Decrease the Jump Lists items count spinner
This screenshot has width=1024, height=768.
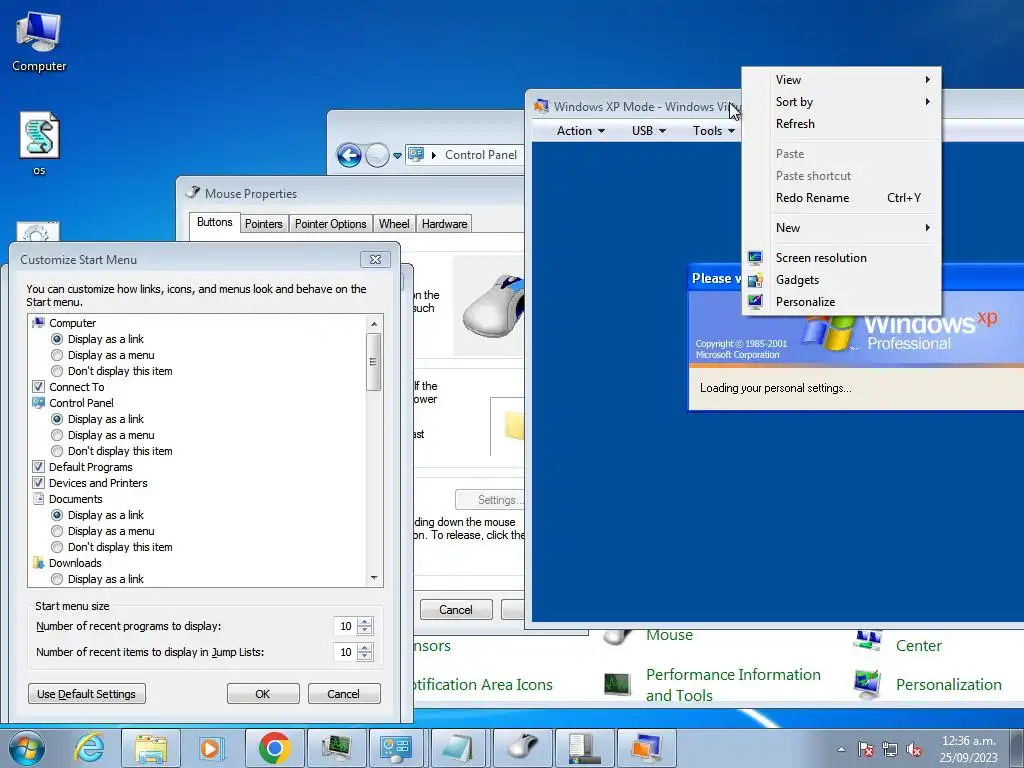(366, 656)
